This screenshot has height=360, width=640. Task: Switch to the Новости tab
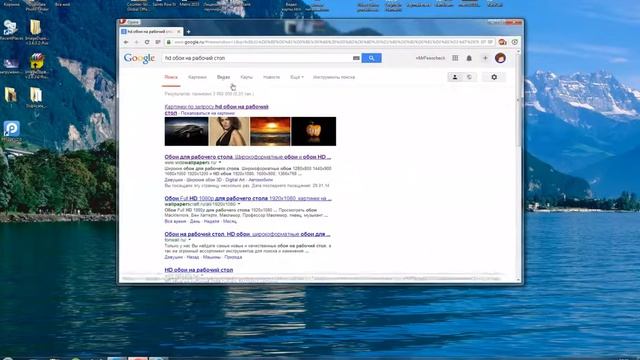271,77
